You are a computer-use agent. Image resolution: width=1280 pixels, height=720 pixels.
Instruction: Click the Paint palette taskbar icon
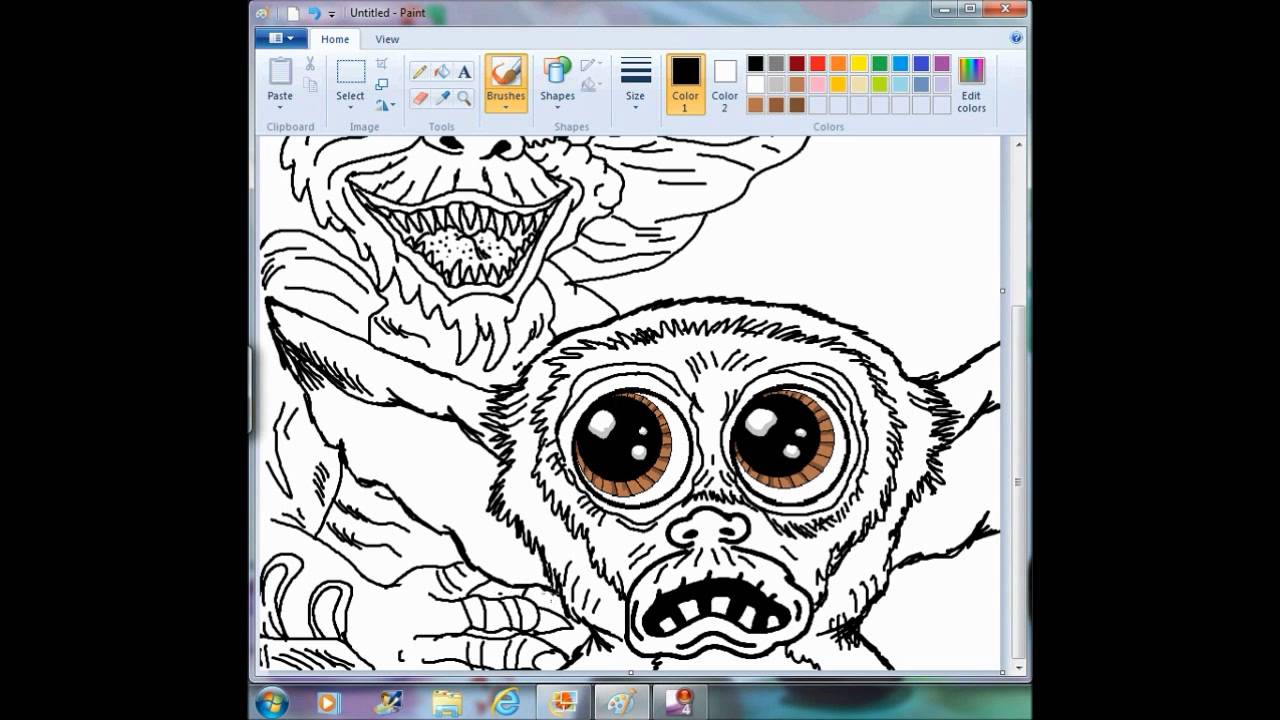[x=622, y=703]
